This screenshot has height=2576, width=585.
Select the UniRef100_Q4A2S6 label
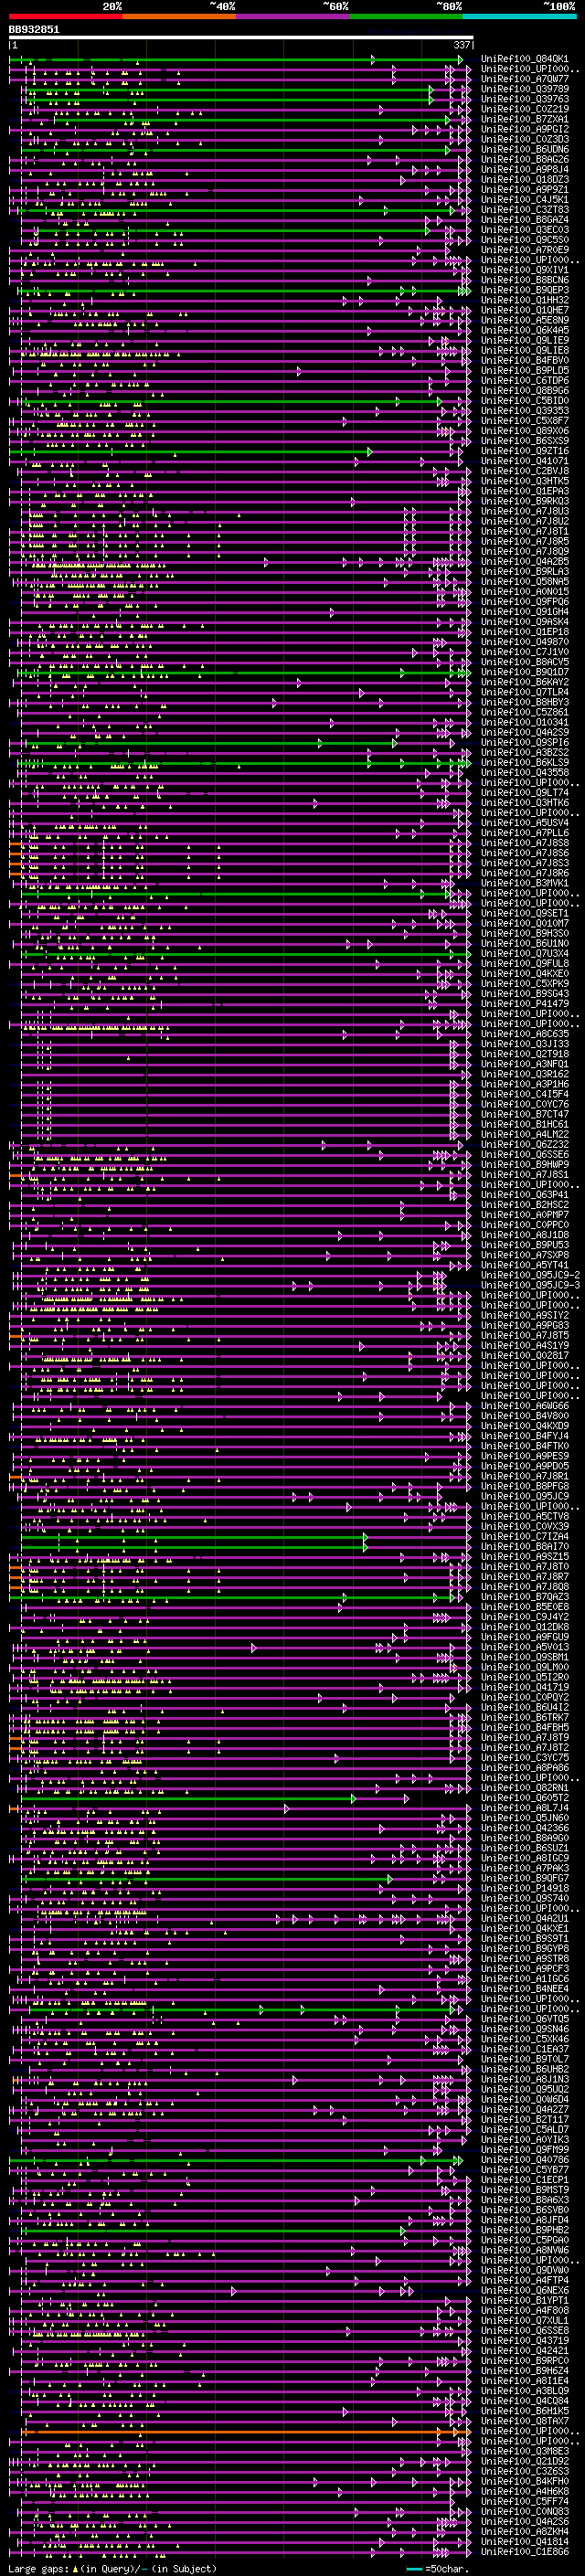[525, 2520]
